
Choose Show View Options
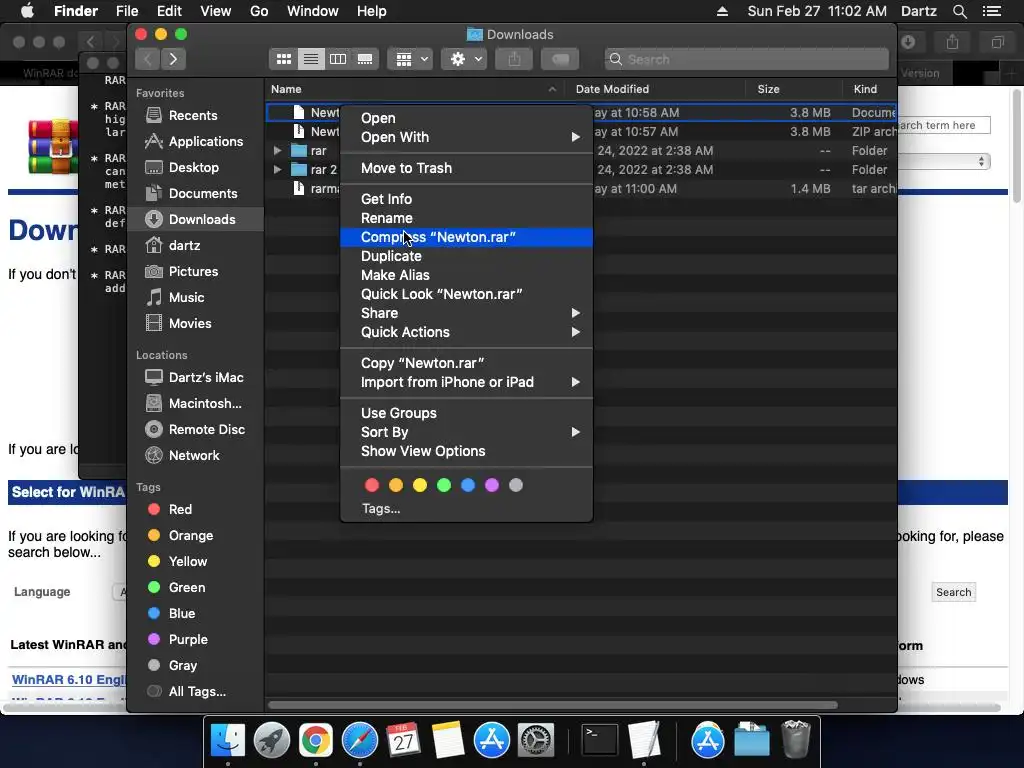tap(466, 451)
